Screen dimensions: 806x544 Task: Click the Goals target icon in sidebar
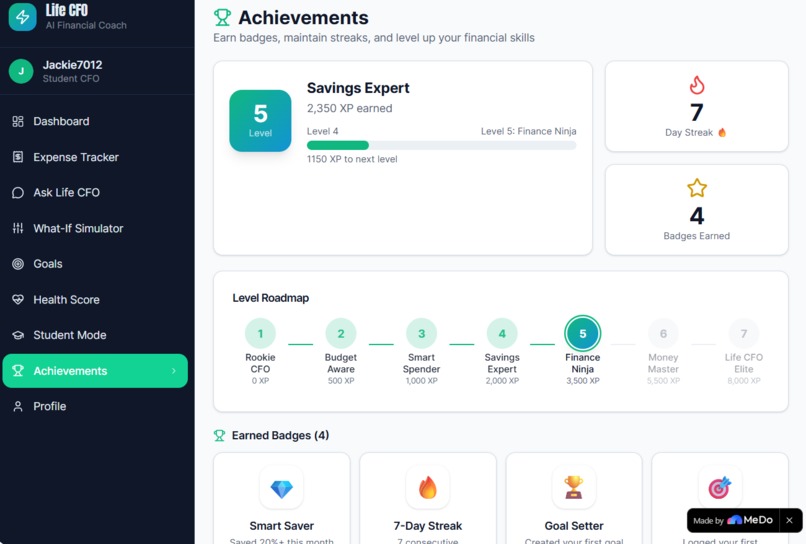tap(18, 264)
